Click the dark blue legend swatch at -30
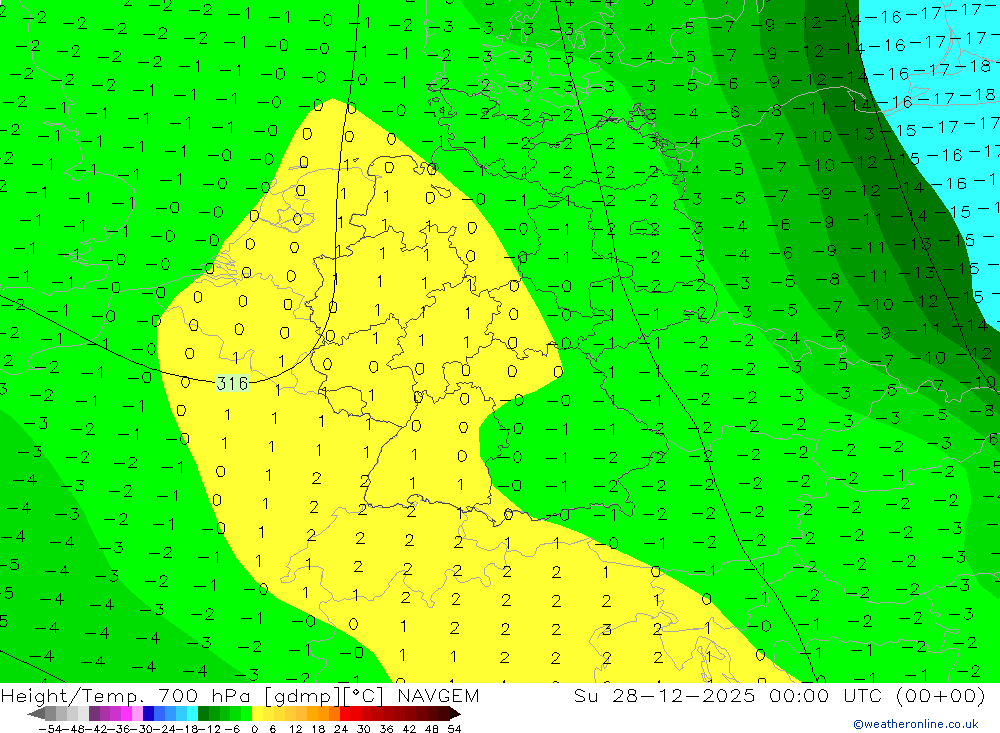Viewport: 1000px width, 733px height. (148, 714)
